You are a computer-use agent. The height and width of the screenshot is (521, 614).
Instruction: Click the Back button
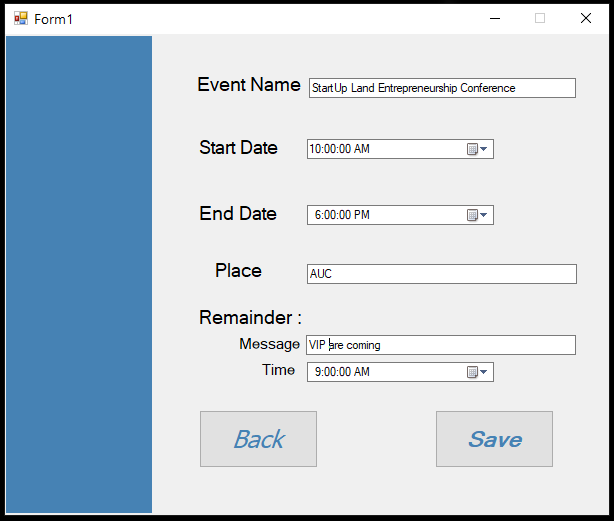(x=258, y=439)
